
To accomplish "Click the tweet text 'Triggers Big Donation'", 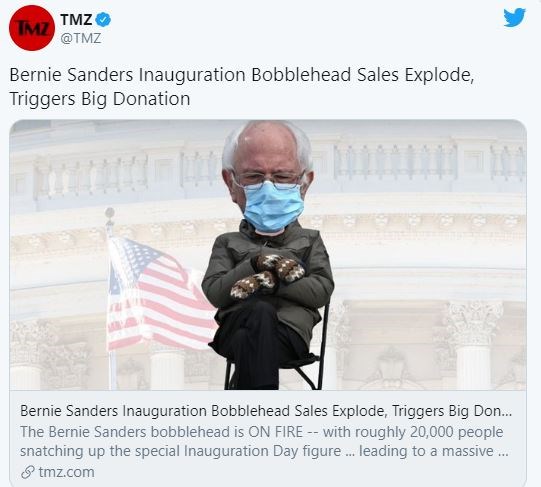I will pos(100,99).
